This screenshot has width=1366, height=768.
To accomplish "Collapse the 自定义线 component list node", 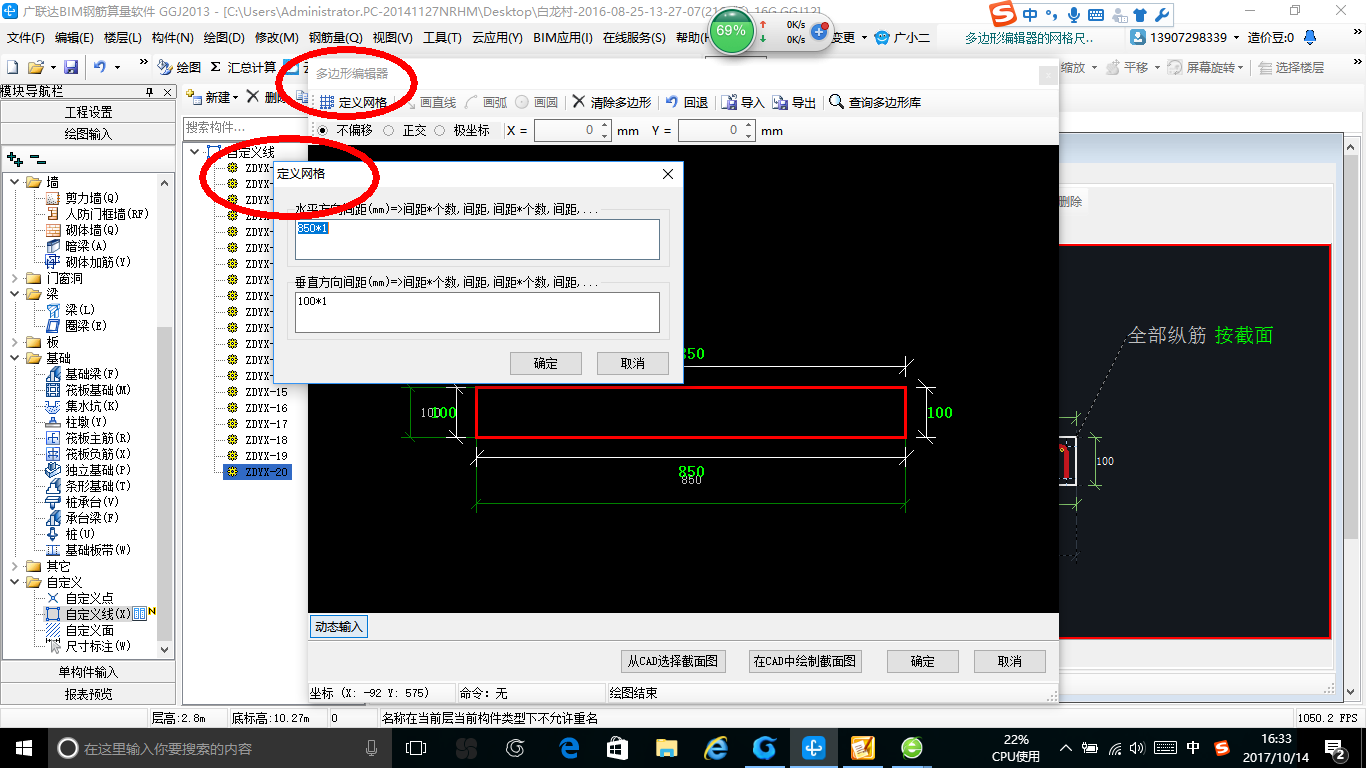I will [x=195, y=152].
